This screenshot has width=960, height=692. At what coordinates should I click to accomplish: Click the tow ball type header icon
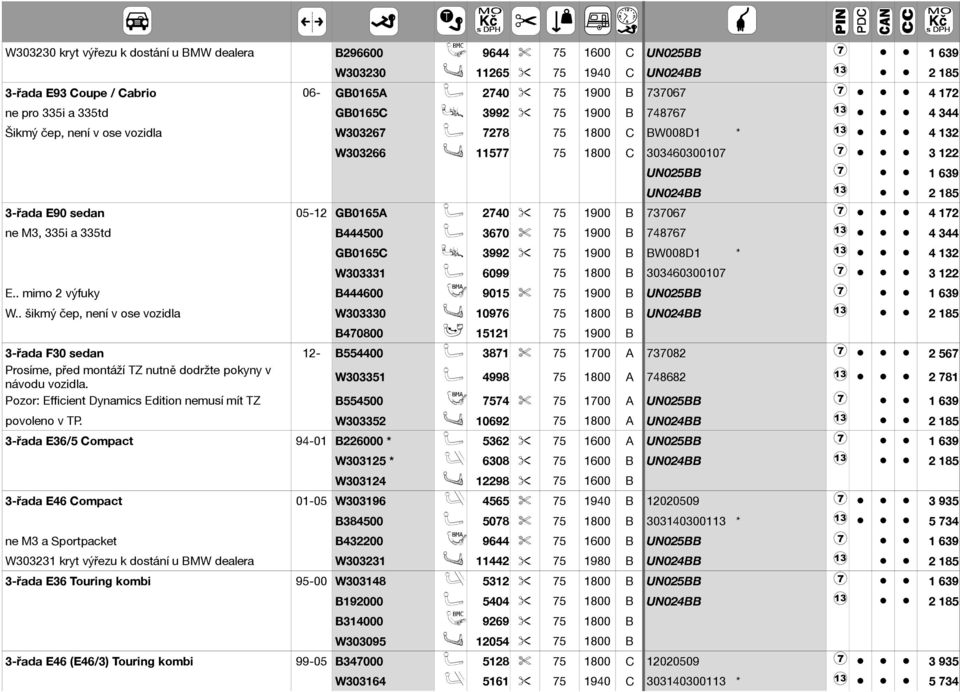click(x=452, y=21)
